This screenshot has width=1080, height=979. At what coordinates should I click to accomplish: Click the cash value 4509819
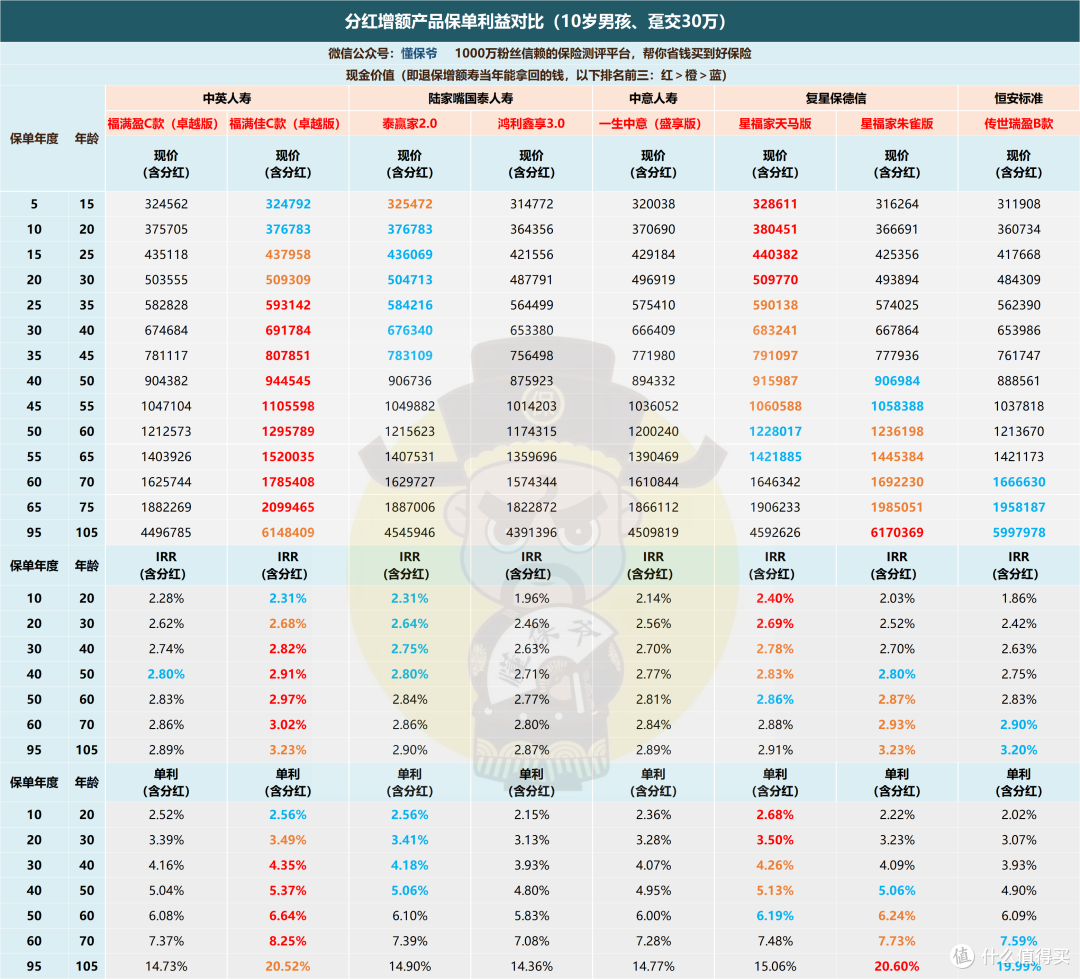[653, 533]
